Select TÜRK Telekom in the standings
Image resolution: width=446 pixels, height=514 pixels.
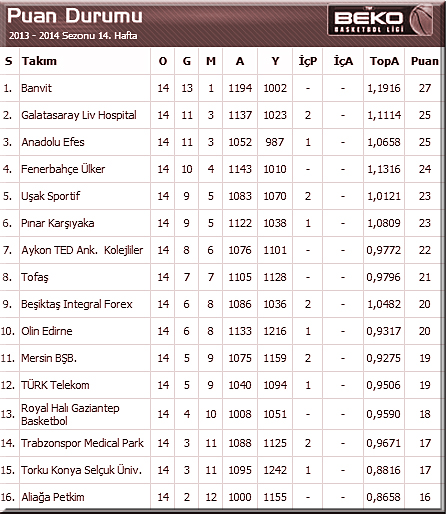click(55, 385)
